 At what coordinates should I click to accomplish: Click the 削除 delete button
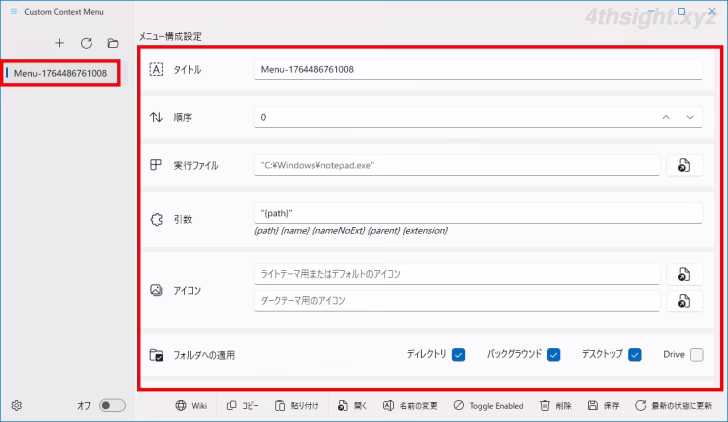(x=556, y=405)
